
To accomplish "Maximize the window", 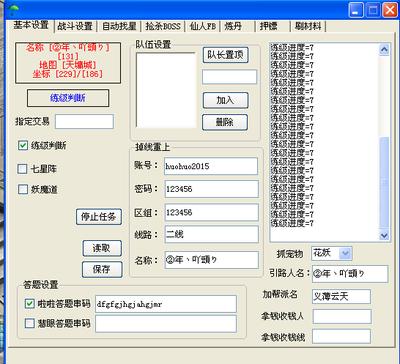I will tap(373, 10).
